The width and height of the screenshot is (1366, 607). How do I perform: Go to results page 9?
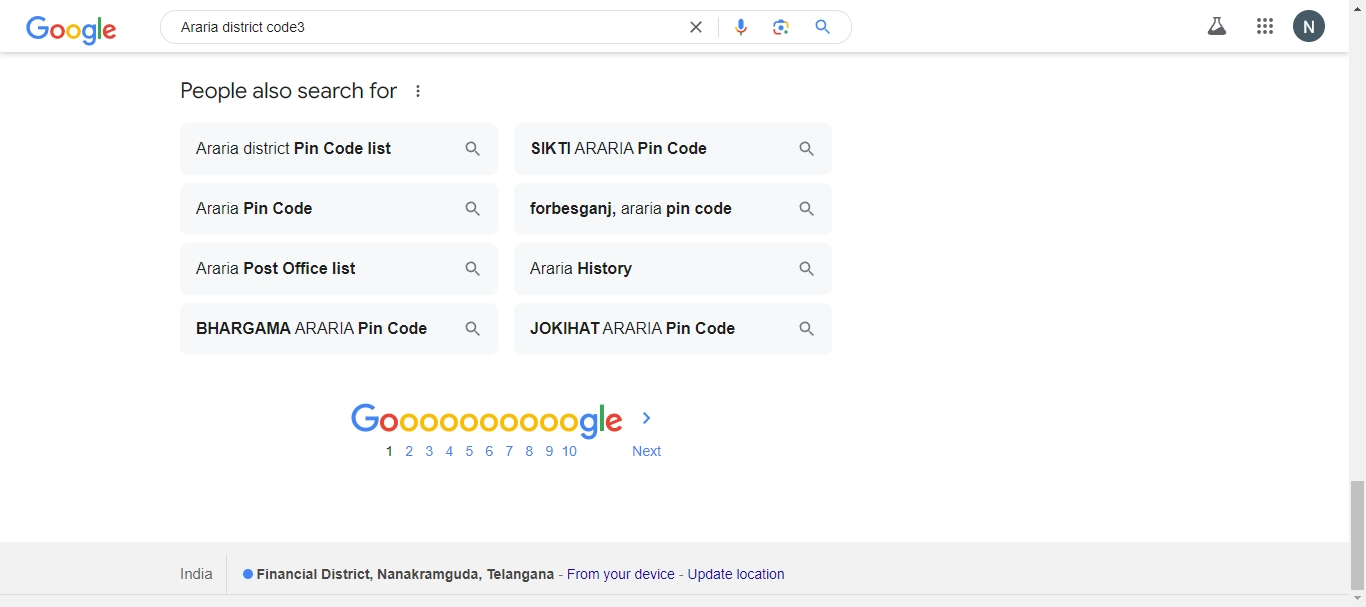(549, 451)
